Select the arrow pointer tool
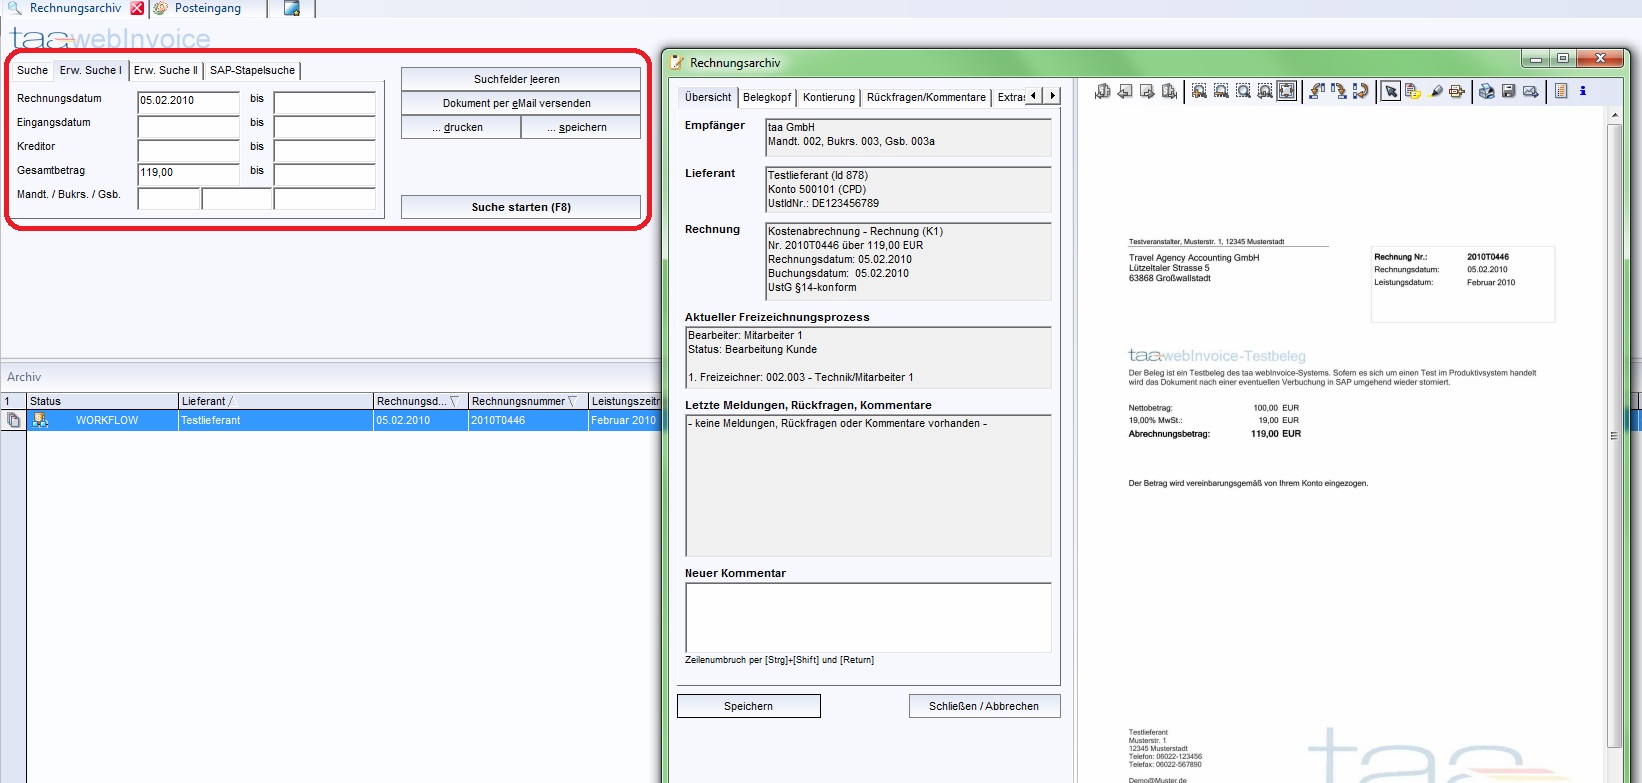This screenshot has width=1642, height=783. [1391, 91]
